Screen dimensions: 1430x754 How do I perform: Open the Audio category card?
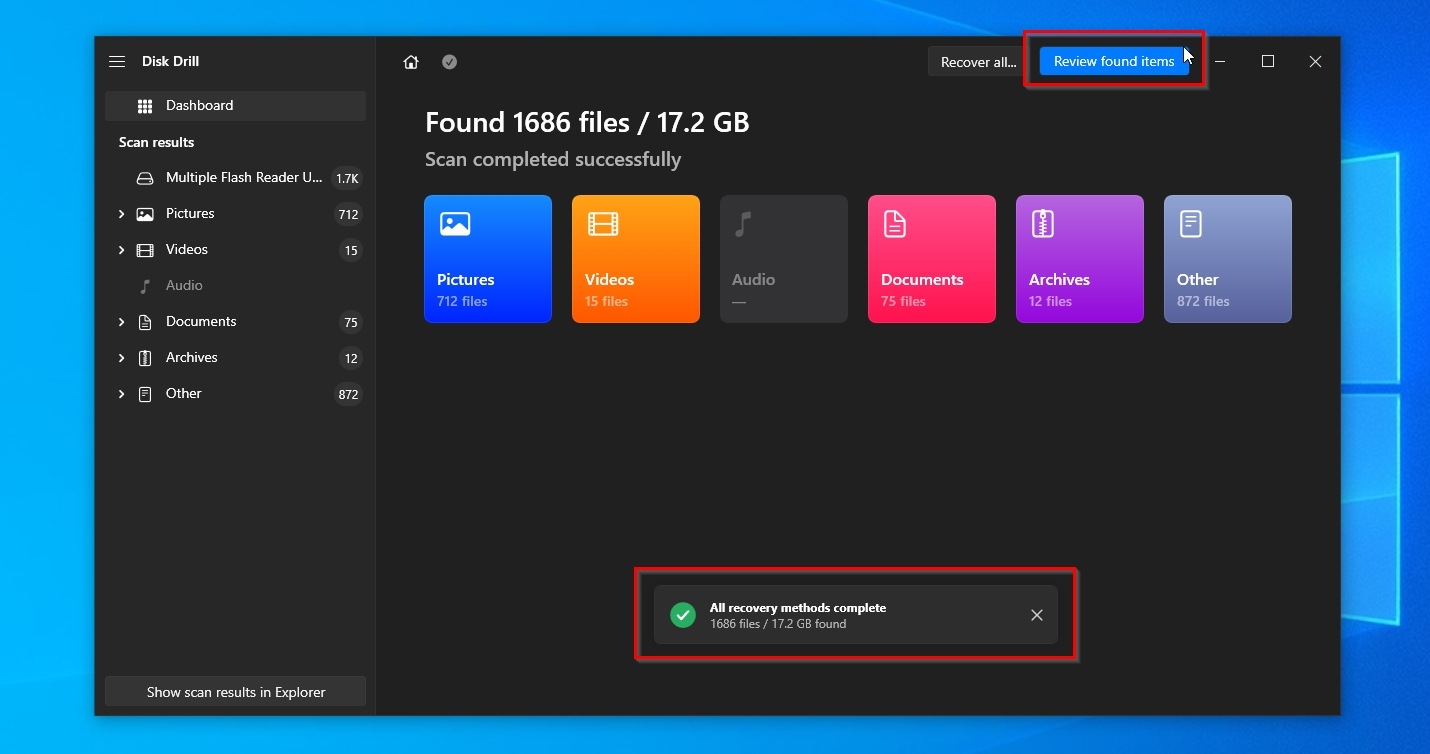784,259
